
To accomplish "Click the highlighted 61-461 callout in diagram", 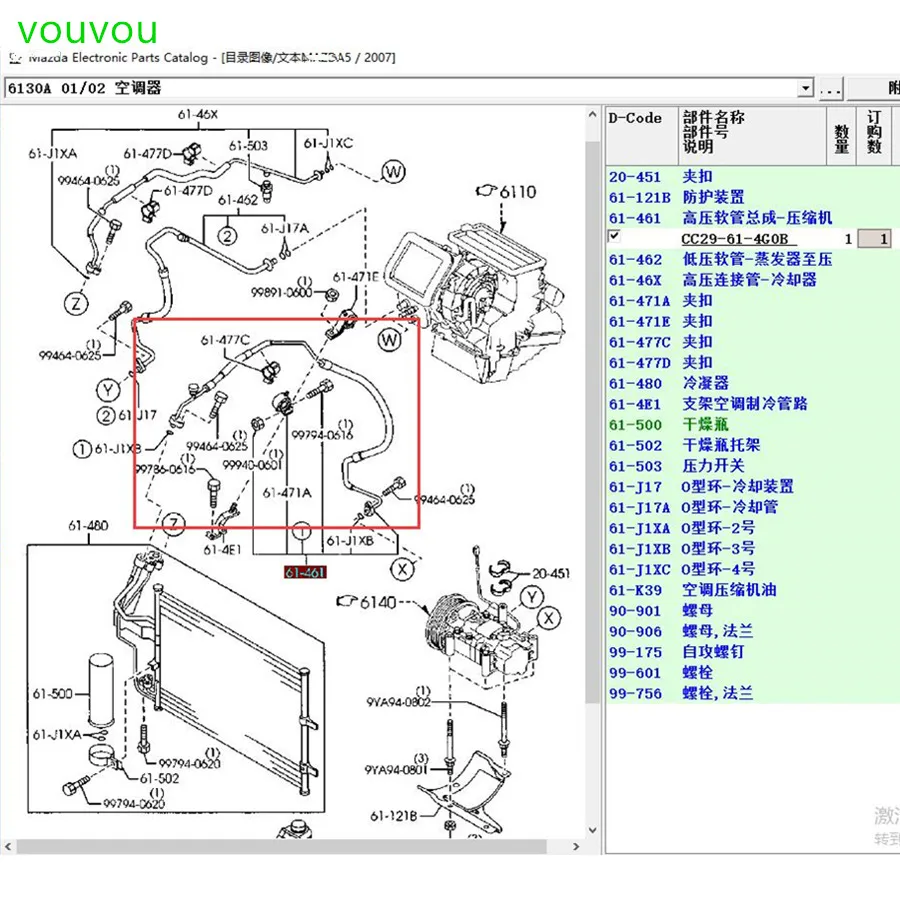I will point(305,572).
